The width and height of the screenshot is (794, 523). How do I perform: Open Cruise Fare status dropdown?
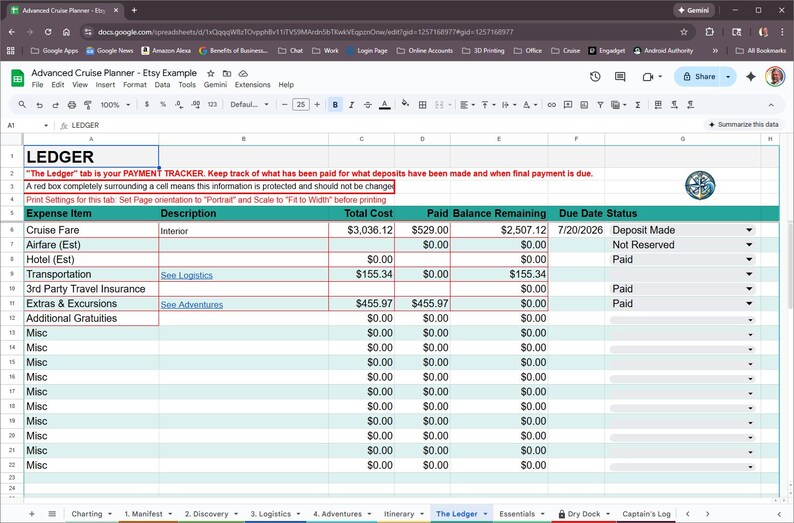click(x=749, y=230)
